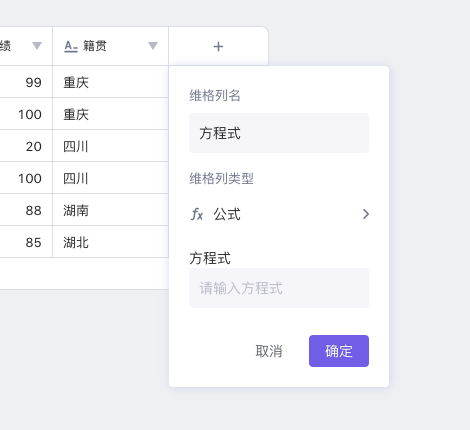470x430 pixels.
Task: Select the cell with score 99
Action: pos(26,82)
